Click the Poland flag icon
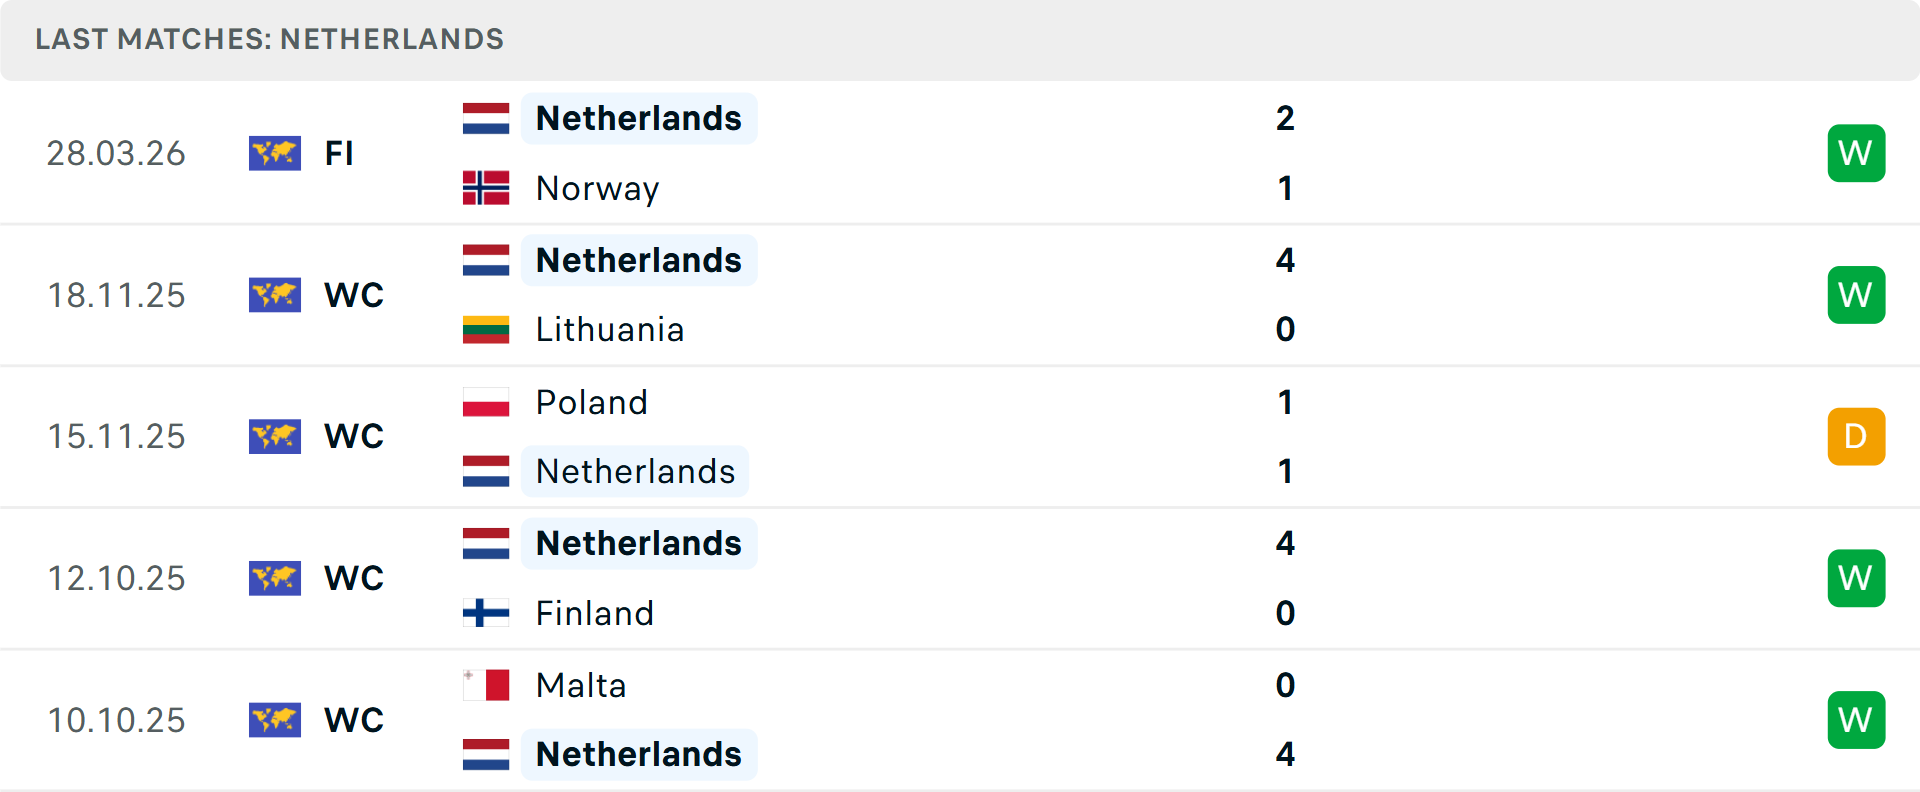This screenshot has width=1920, height=792. point(486,402)
